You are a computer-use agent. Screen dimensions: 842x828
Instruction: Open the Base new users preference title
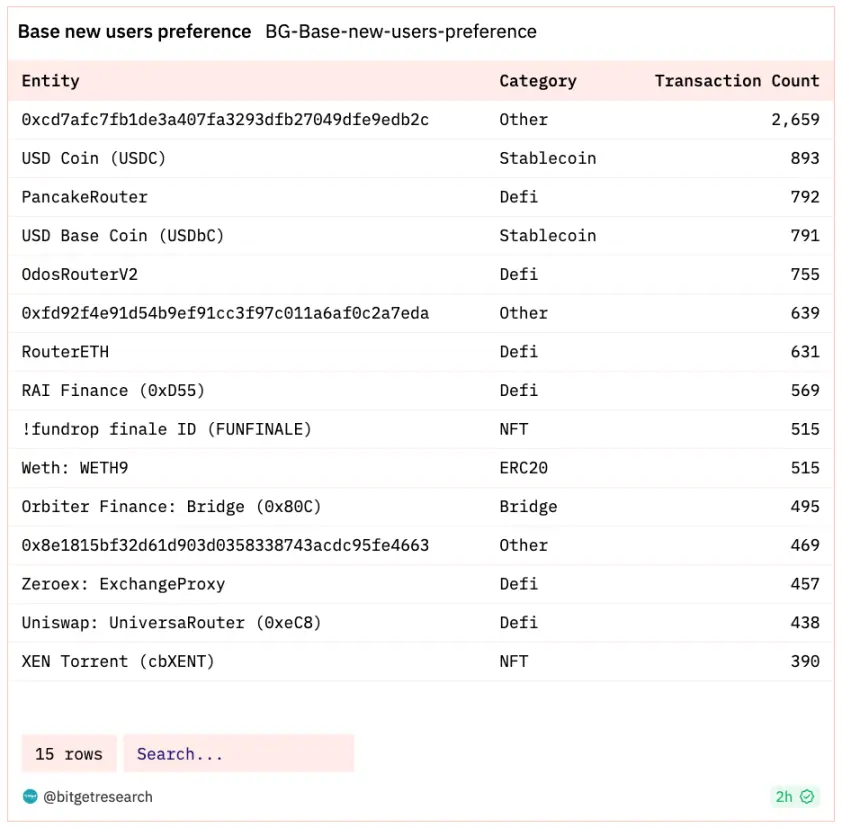(134, 32)
